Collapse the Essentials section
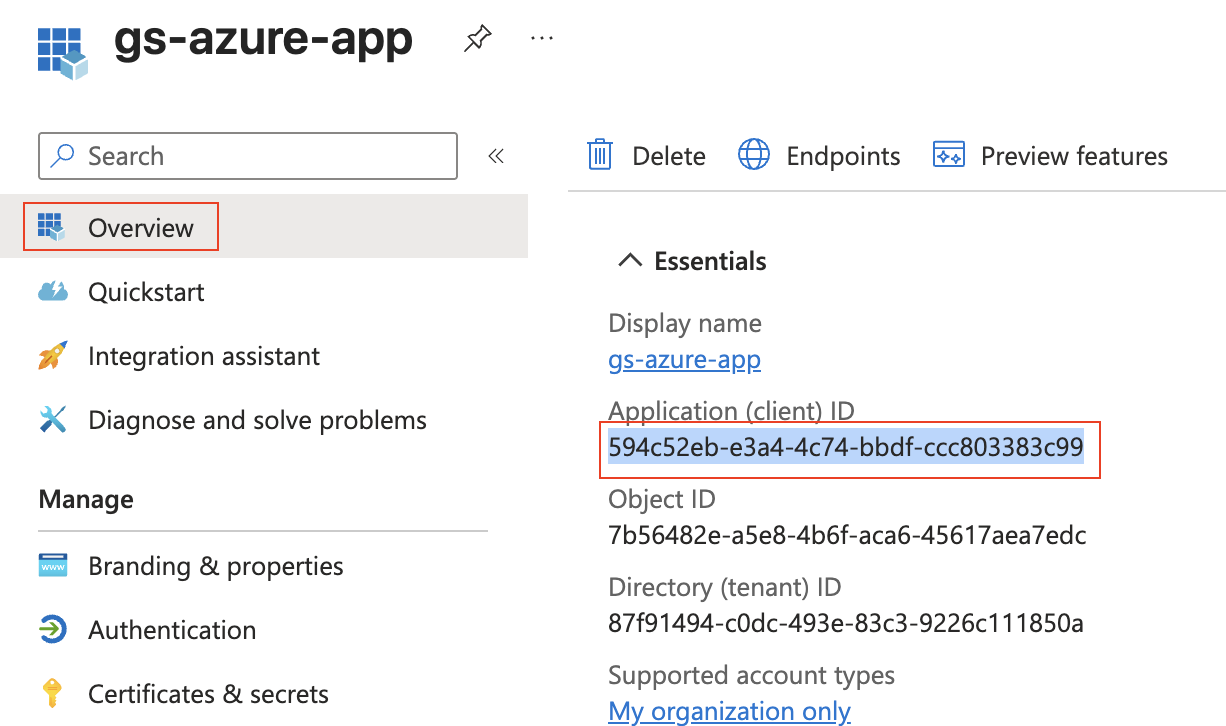This screenshot has height=726, width=1226. (x=629, y=259)
